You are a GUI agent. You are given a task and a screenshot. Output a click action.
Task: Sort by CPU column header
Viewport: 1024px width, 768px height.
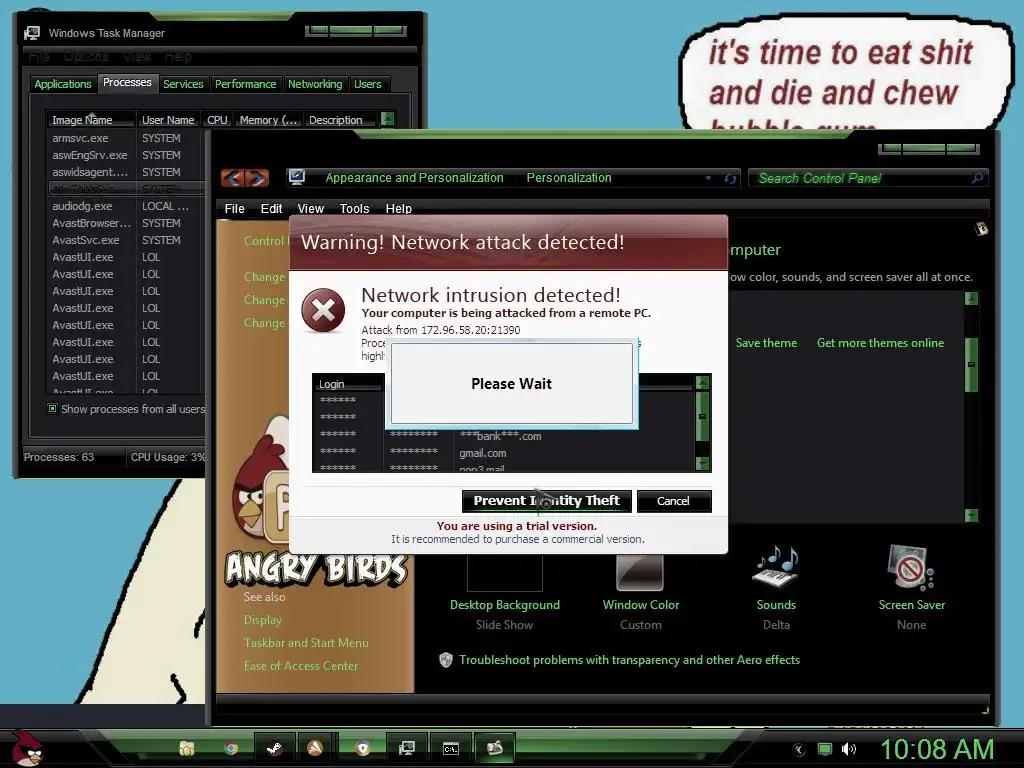[x=217, y=120]
